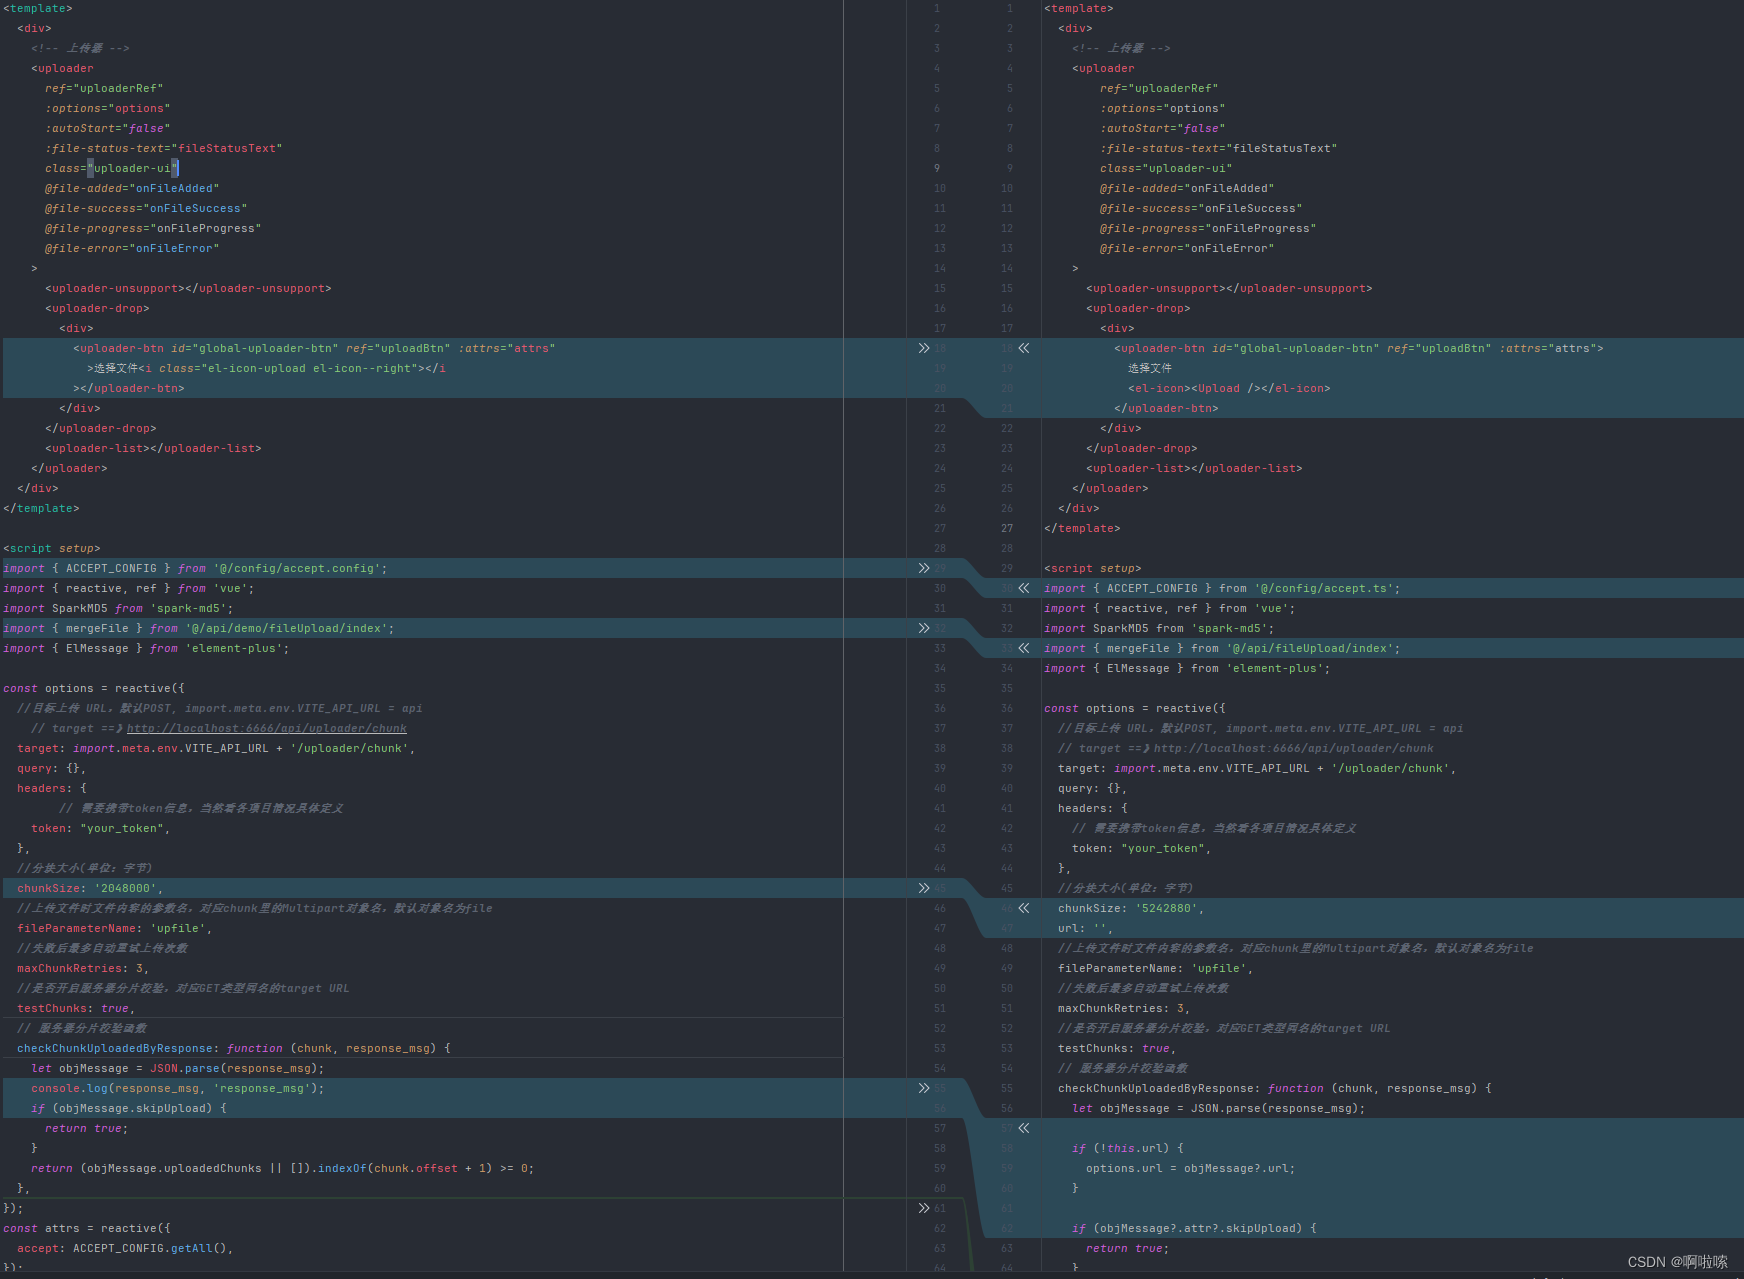Image resolution: width=1744 pixels, height=1279 pixels.
Task: Click 'let objMessage = JSON.parse' in left pane
Action: click(x=178, y=1068)
